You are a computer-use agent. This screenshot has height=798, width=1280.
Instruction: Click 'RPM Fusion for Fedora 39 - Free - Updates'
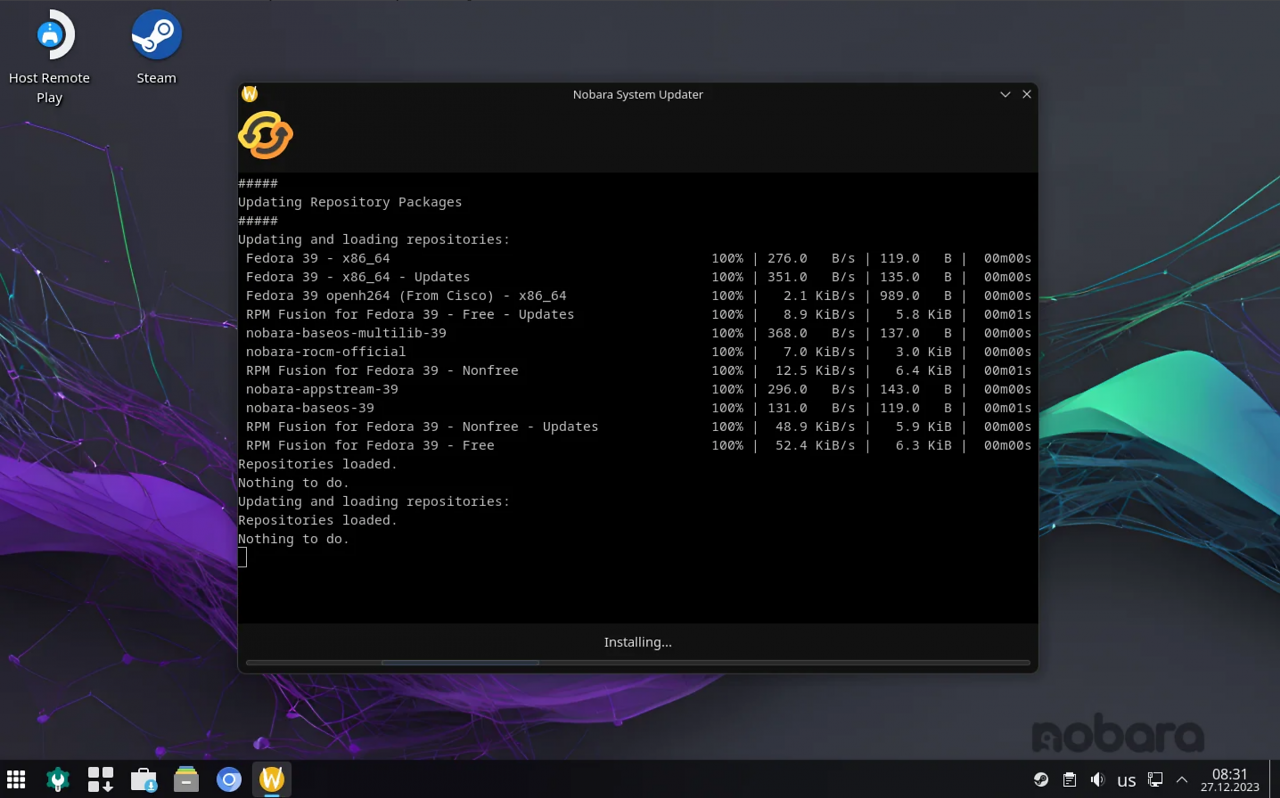tap(638, 314)
